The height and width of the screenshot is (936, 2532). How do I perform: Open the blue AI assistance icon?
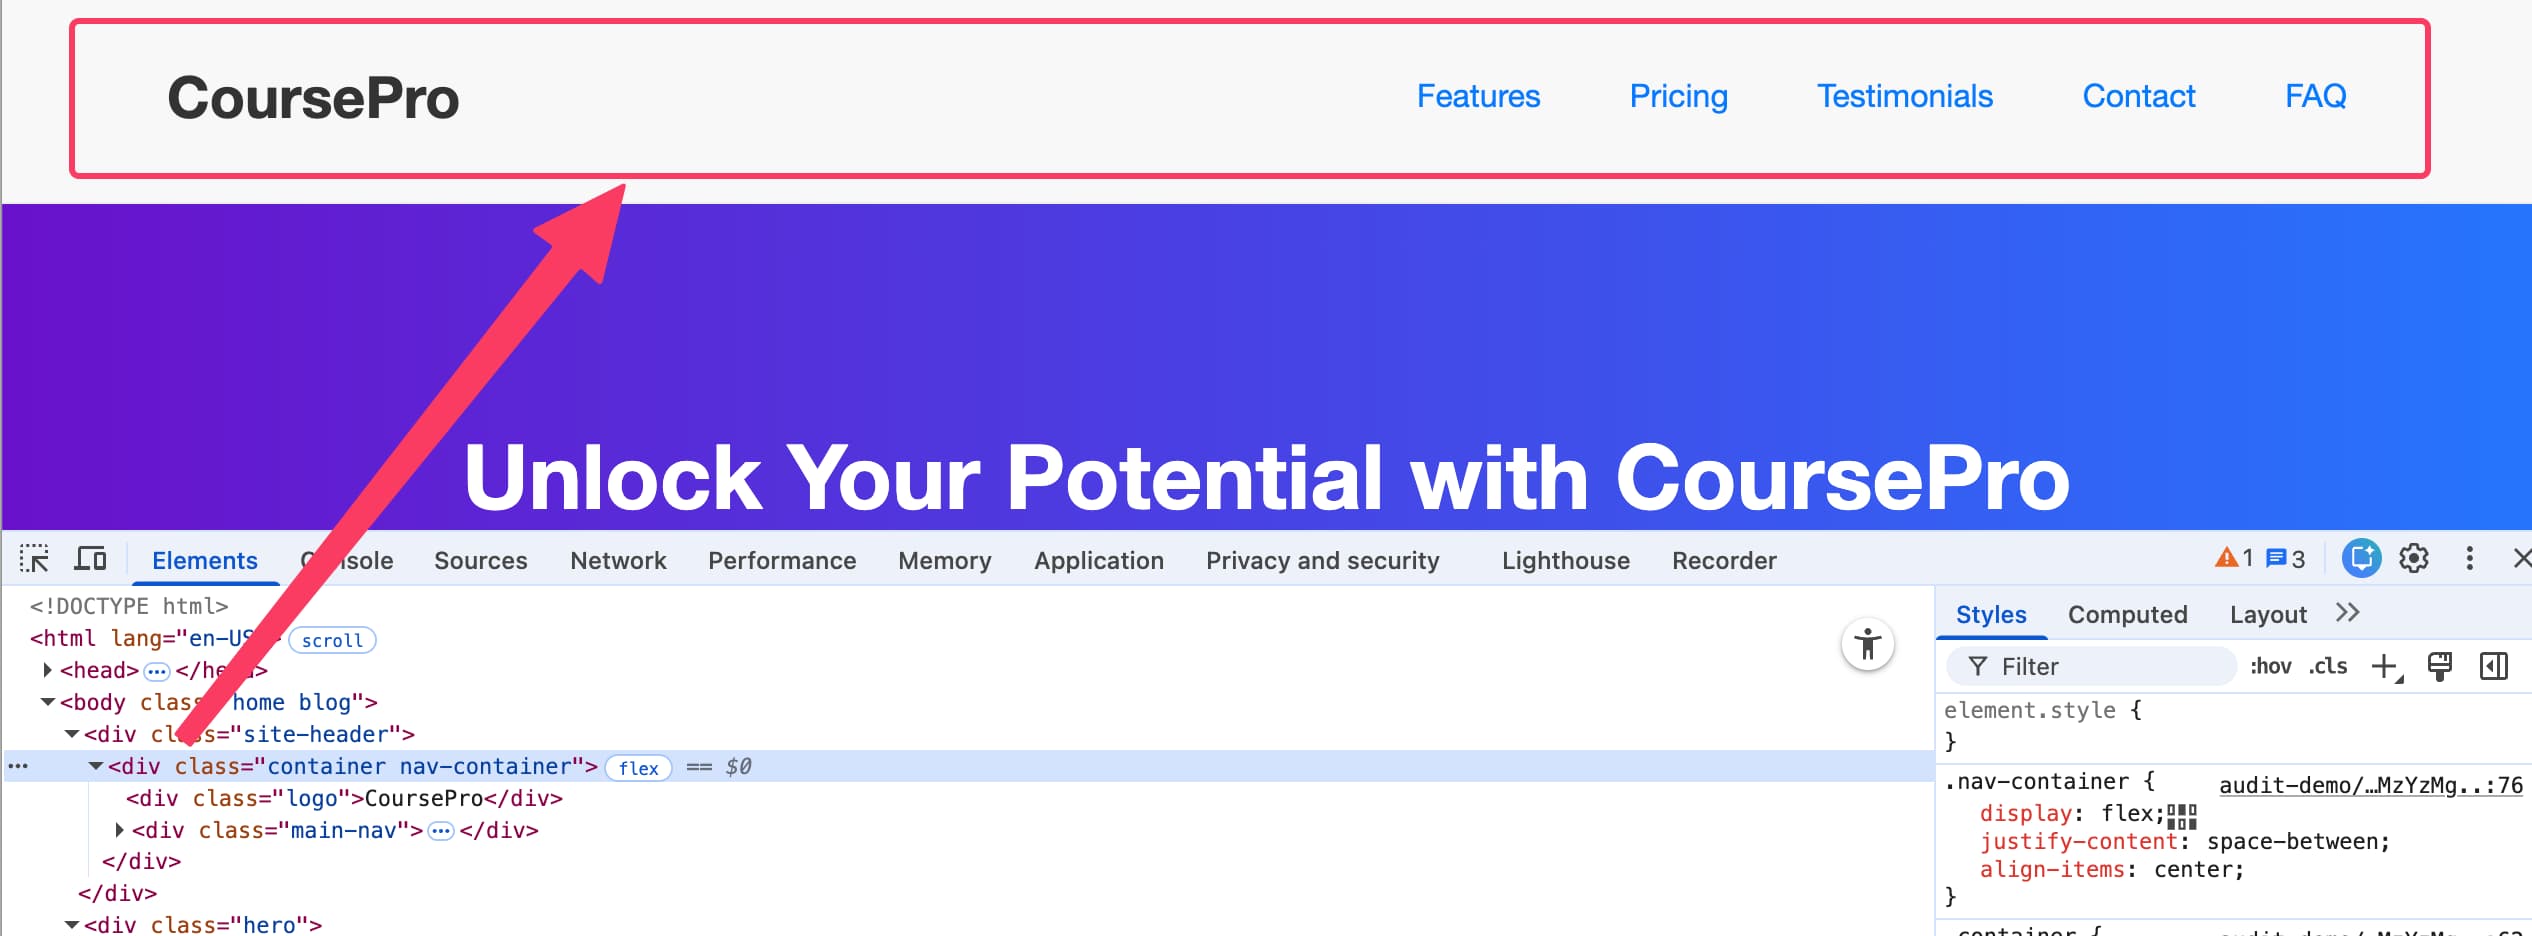[x=2361, y=558]
